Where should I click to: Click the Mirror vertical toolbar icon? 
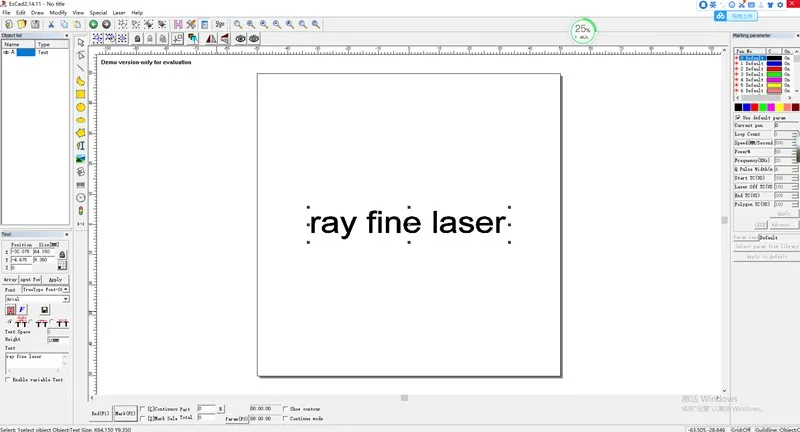(224, 38)
